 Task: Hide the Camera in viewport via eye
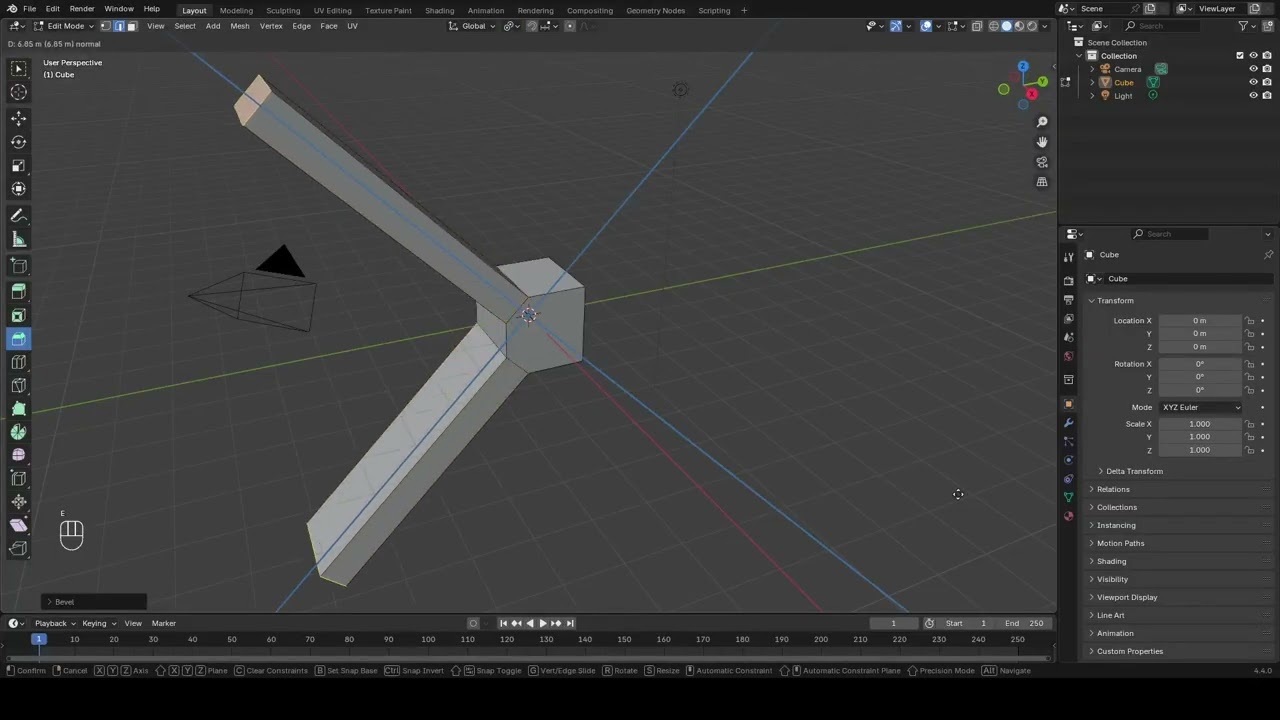coord(1253,69)
